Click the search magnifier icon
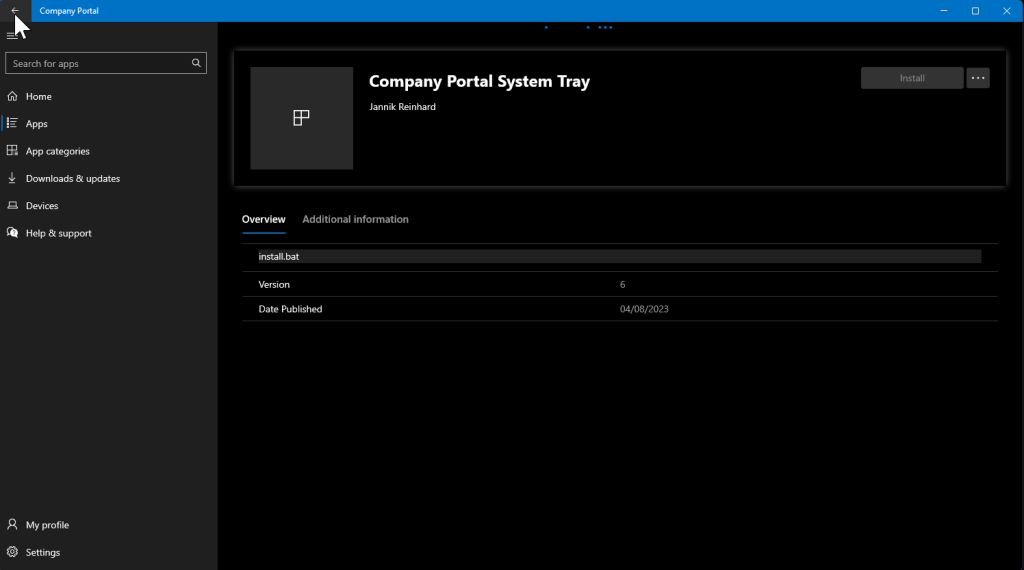Screen dimensions: 1024x570 click(x=196, y=63)
